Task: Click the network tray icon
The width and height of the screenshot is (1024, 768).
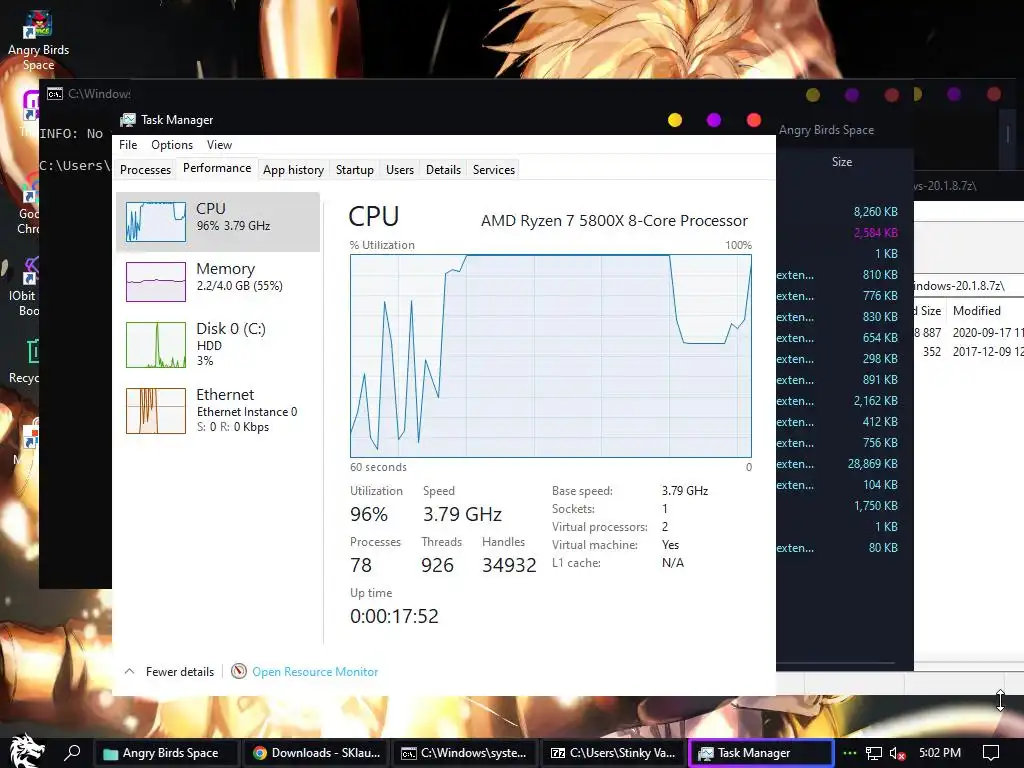Action: click(x=874, y=753)
